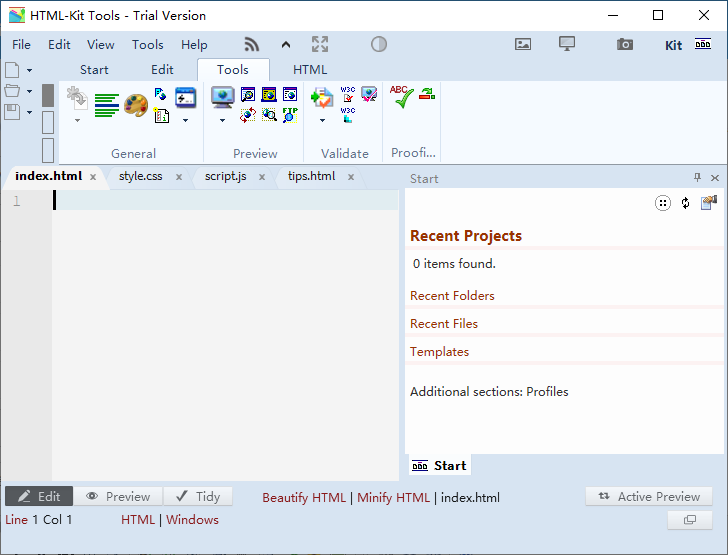Click the spell check ABC checkmark icon
Image resolution: width=728 pixels, height=555 pixels.
point(402,97)
